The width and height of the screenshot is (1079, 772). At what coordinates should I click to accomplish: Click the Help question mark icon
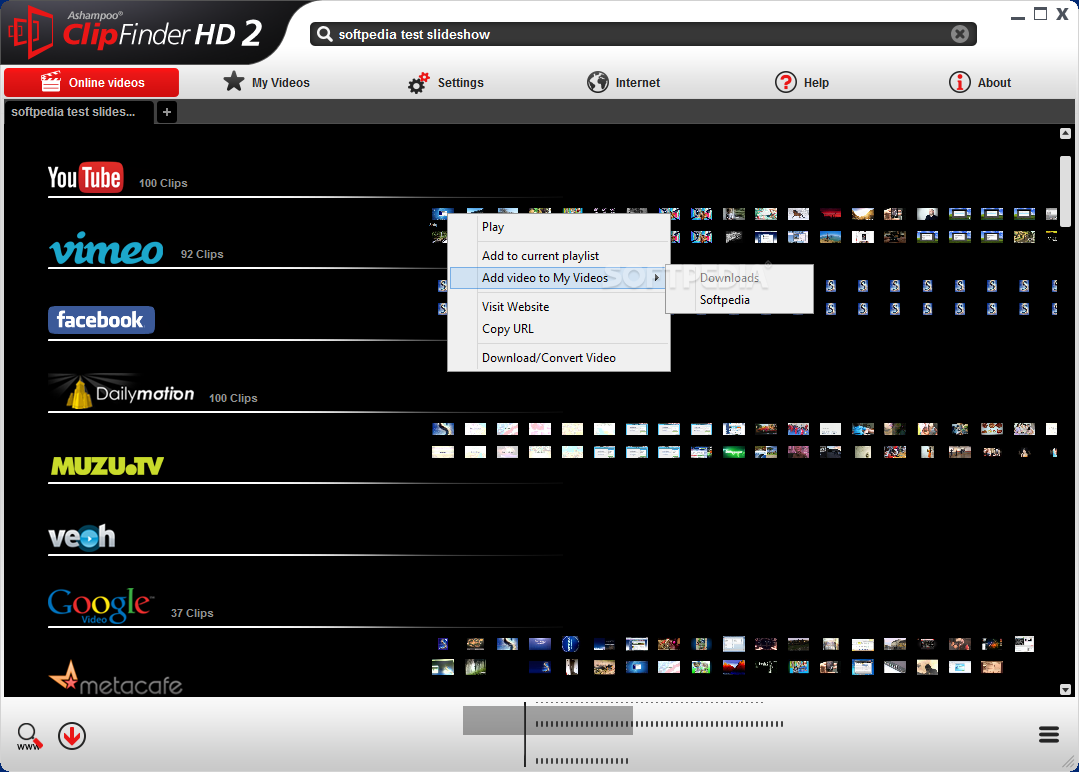pyautogui.click(x=786, y=83)
